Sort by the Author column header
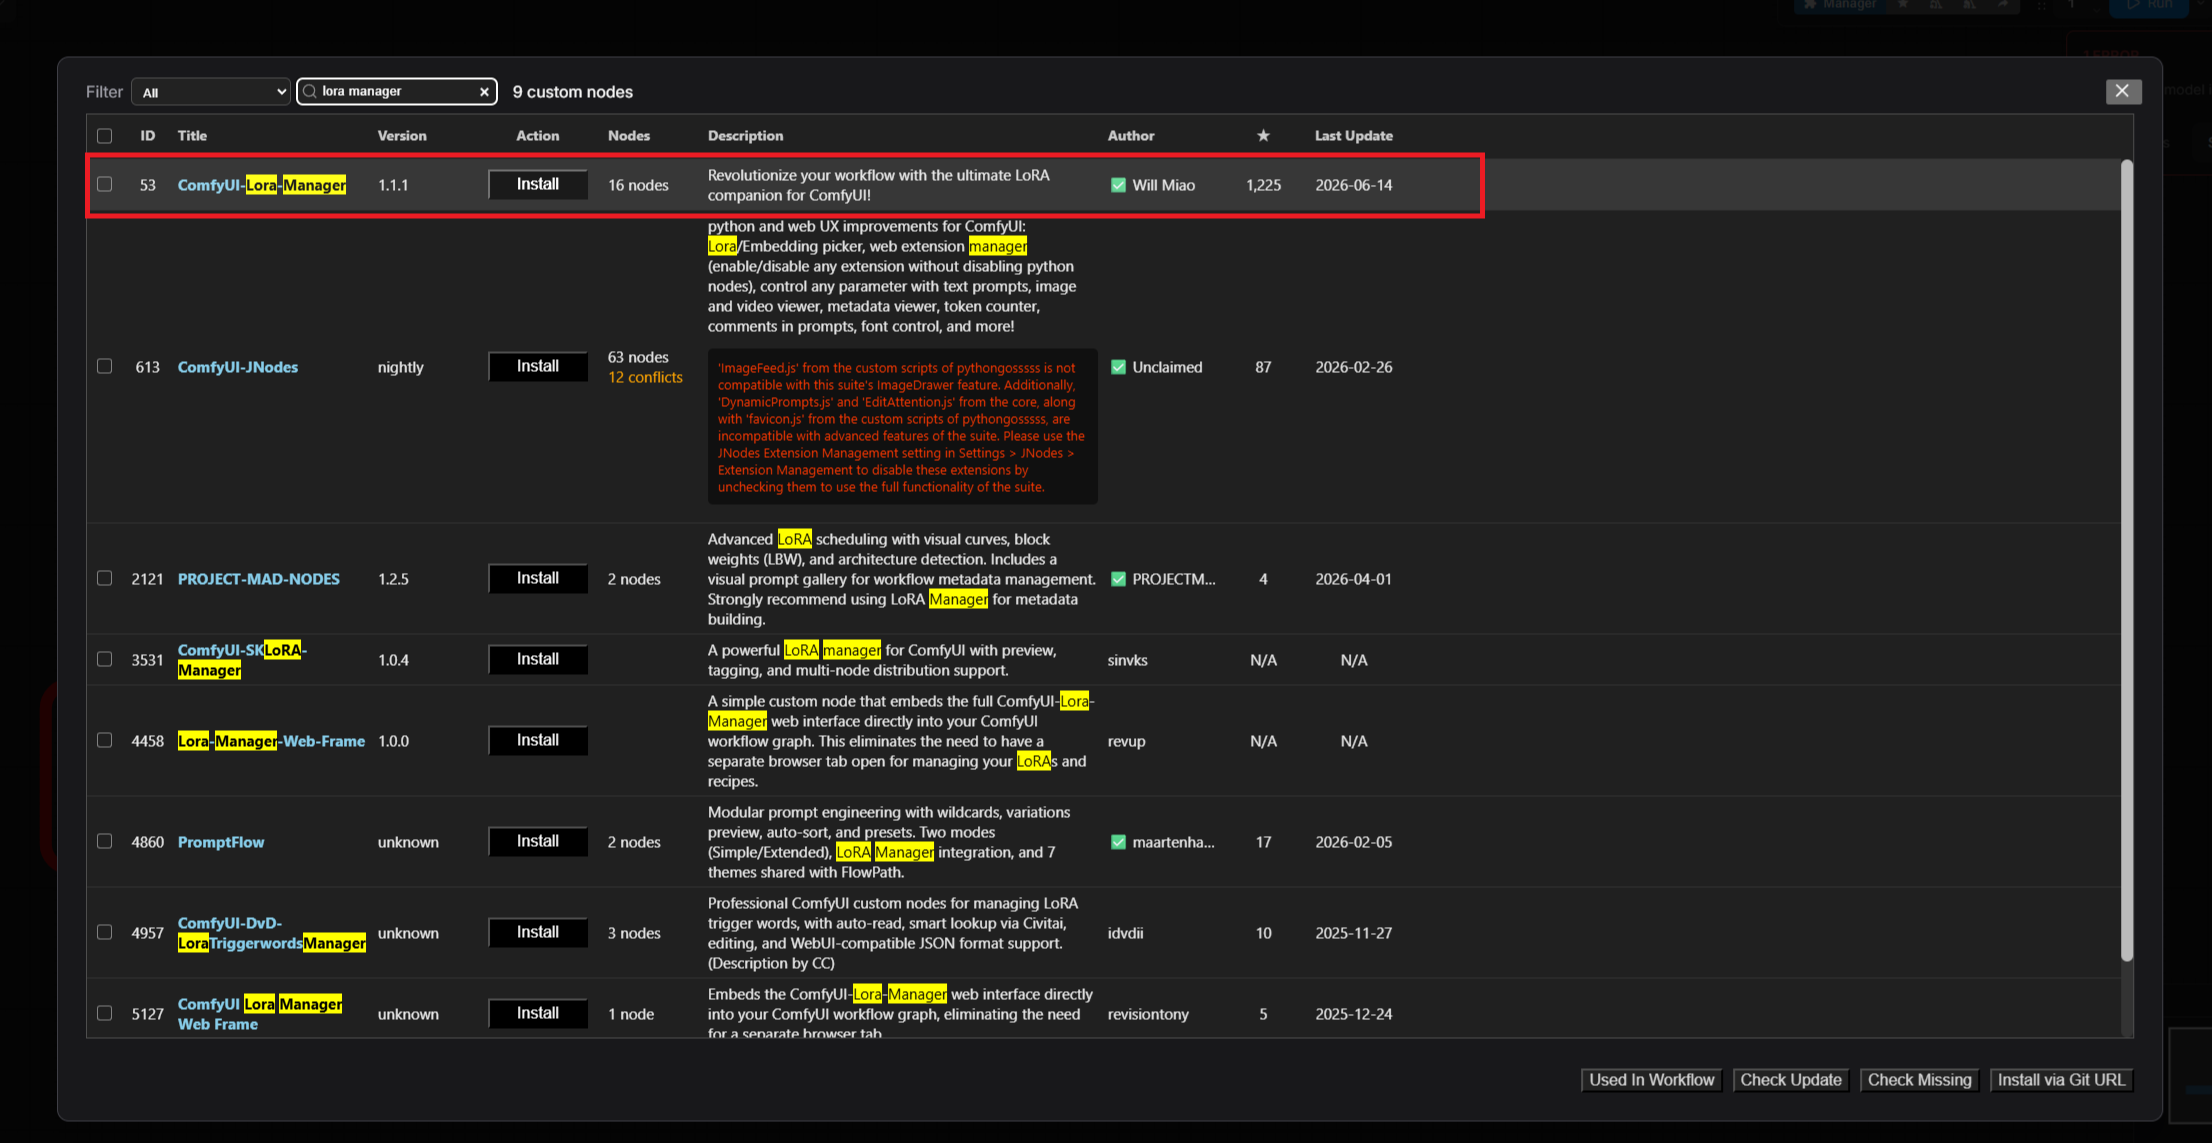 pyautogui.click(x=1131, y=136)
